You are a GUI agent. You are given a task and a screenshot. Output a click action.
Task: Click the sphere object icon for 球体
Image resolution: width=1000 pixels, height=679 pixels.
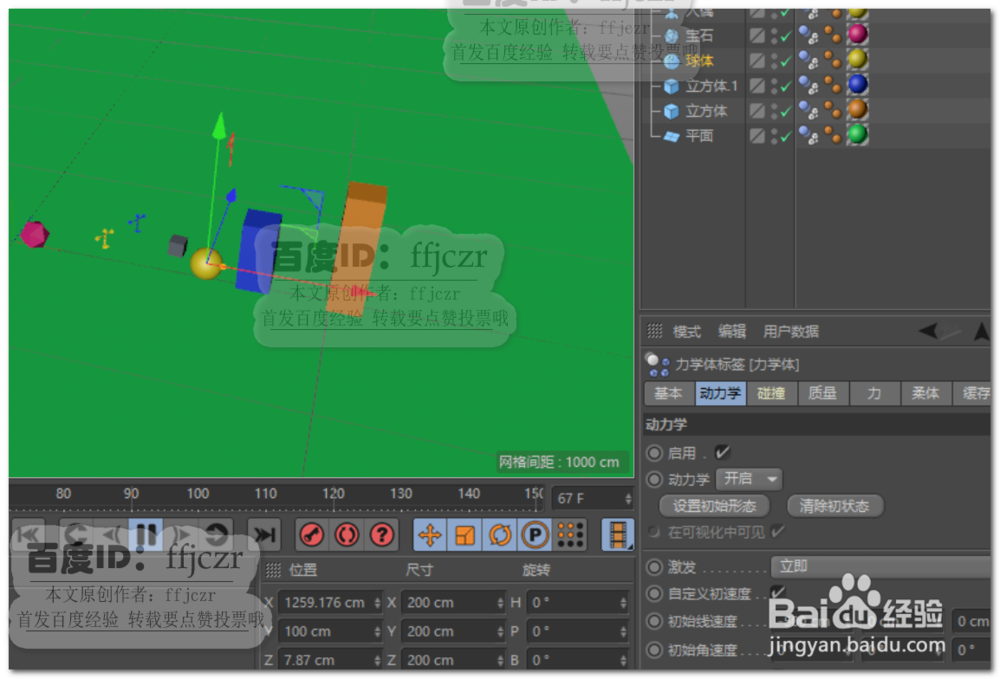tap(671, 61)
